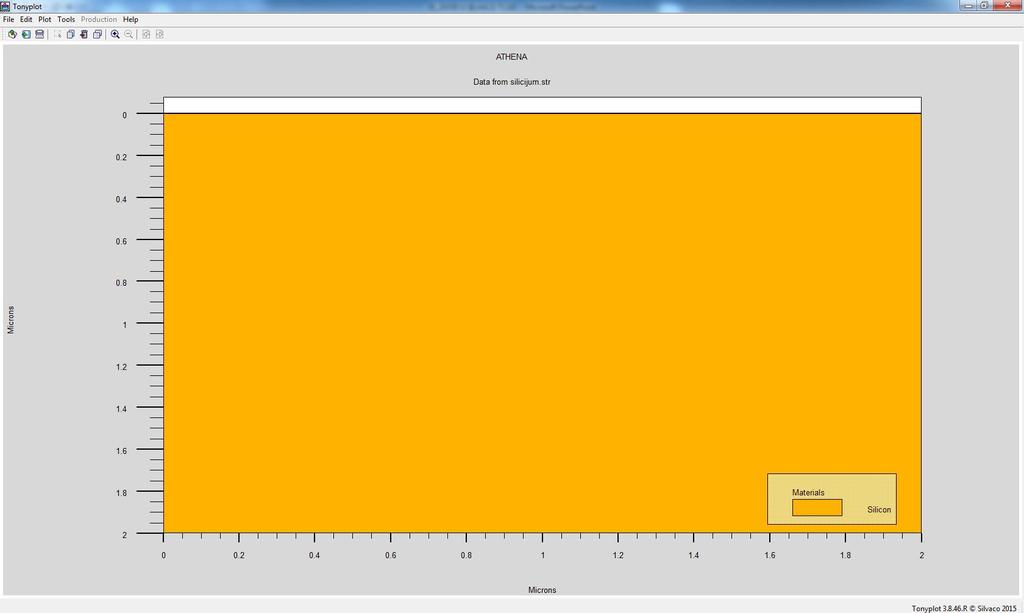Click the zoom in magnifier icon
This screenshot has height=613, width=1024.
click(115, 34)
